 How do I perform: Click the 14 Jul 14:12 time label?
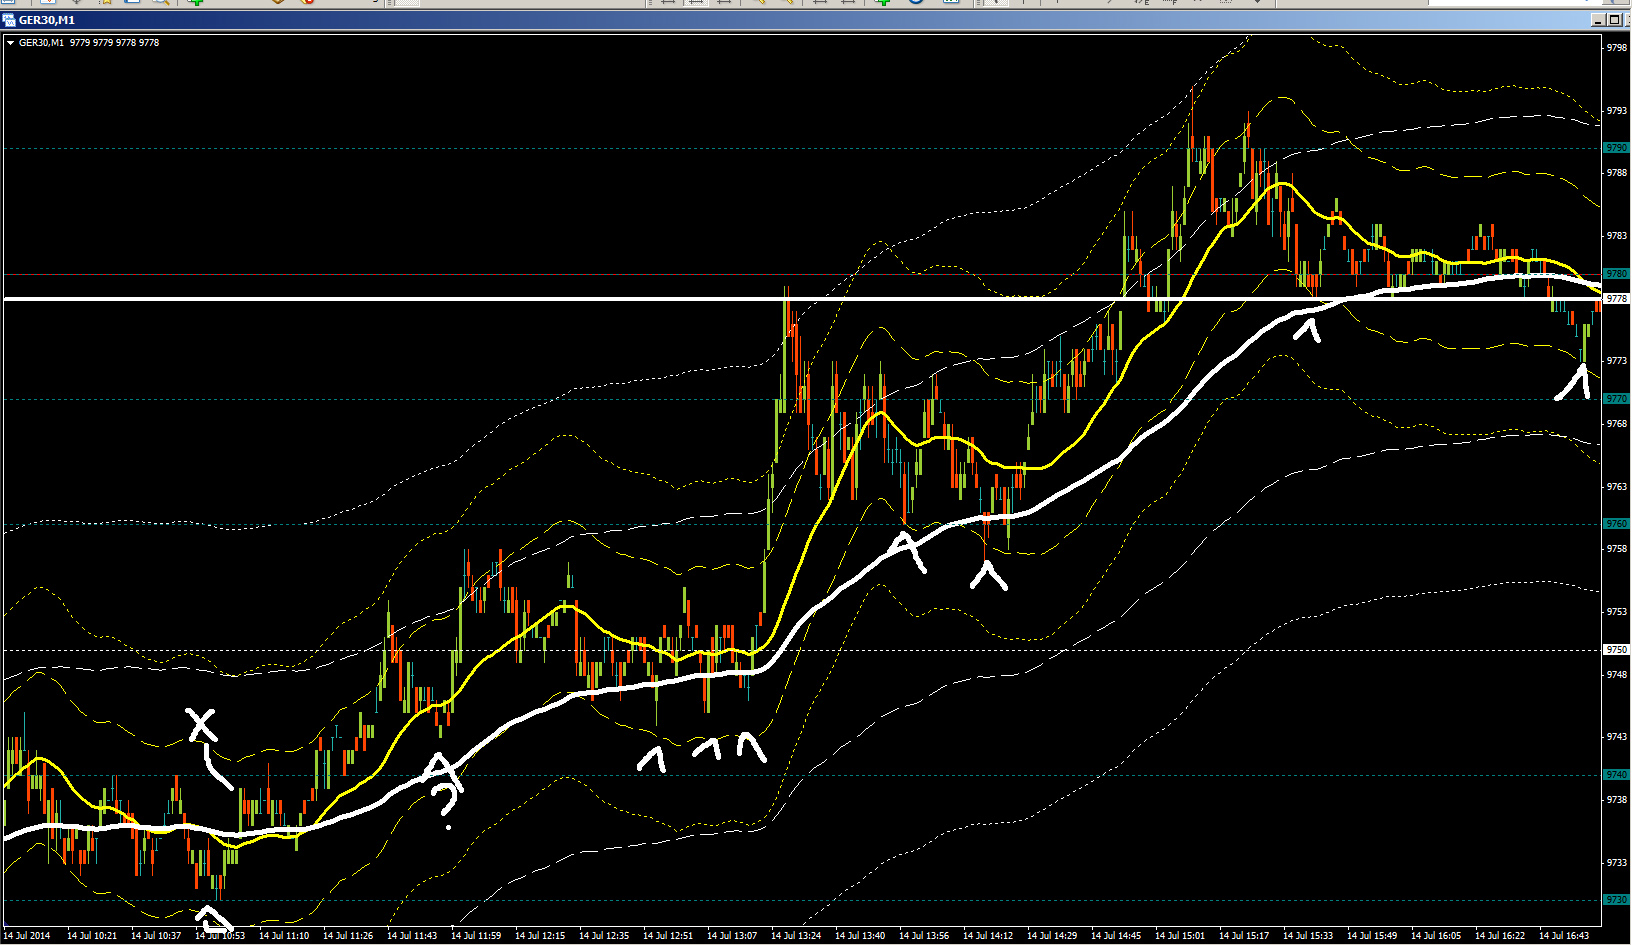(x=988, y=936)
